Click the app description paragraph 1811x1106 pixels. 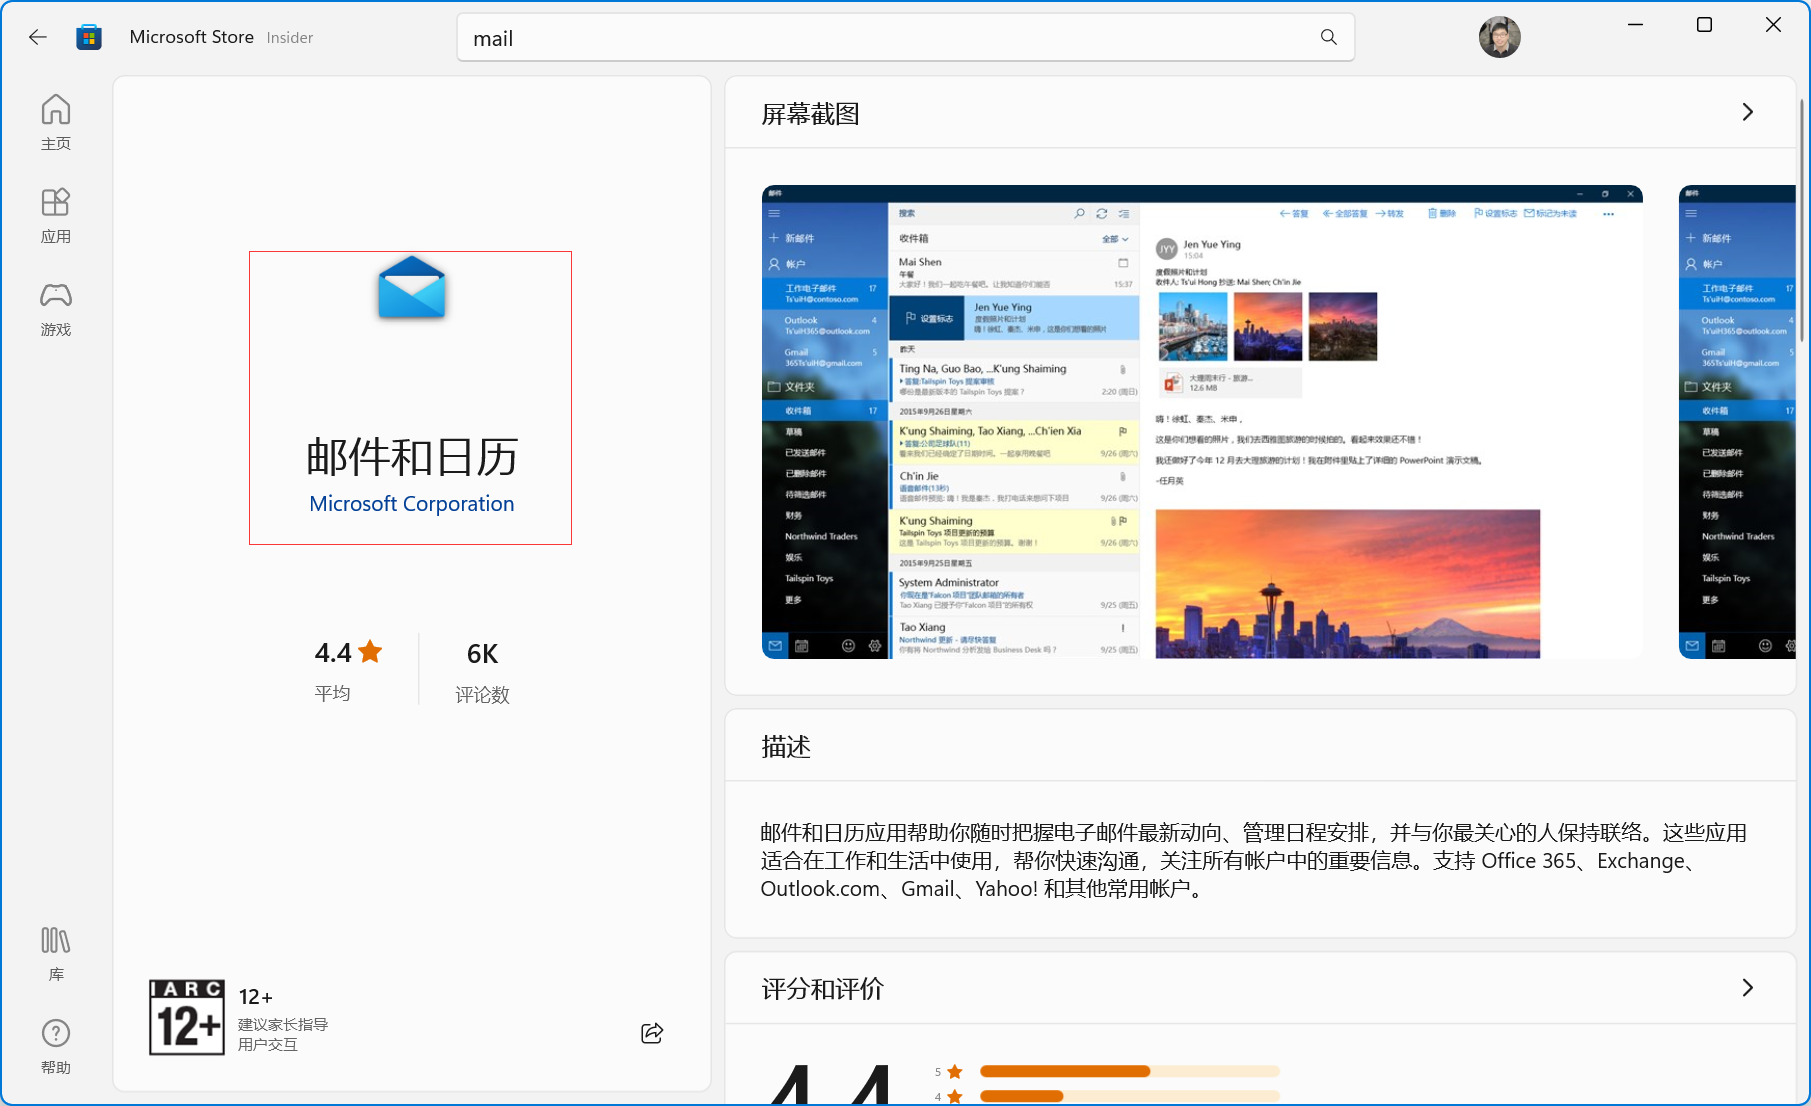click(x=1254, y=861)
